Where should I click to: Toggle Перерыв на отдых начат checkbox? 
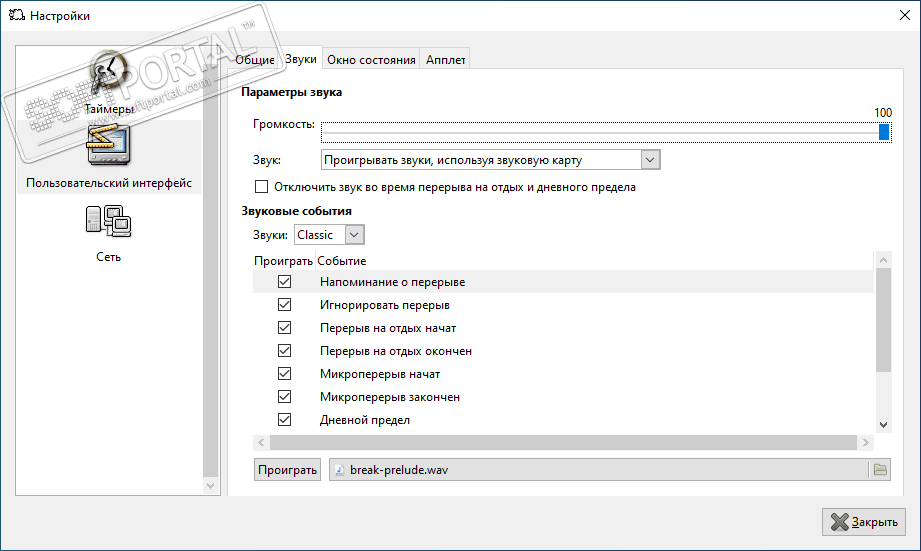284,327
